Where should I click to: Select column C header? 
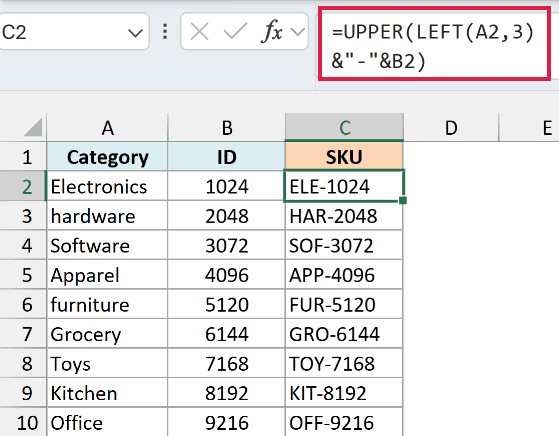click(344, 128)
